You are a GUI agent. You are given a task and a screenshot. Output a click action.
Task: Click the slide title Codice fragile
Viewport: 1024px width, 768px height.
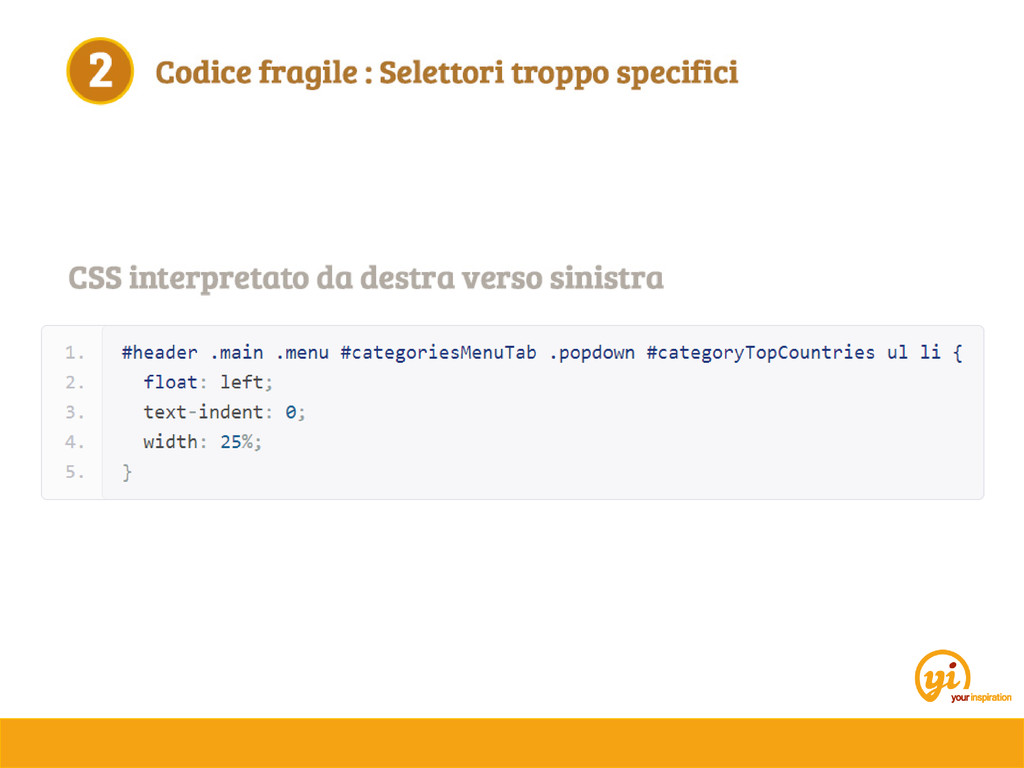[447, 72]
